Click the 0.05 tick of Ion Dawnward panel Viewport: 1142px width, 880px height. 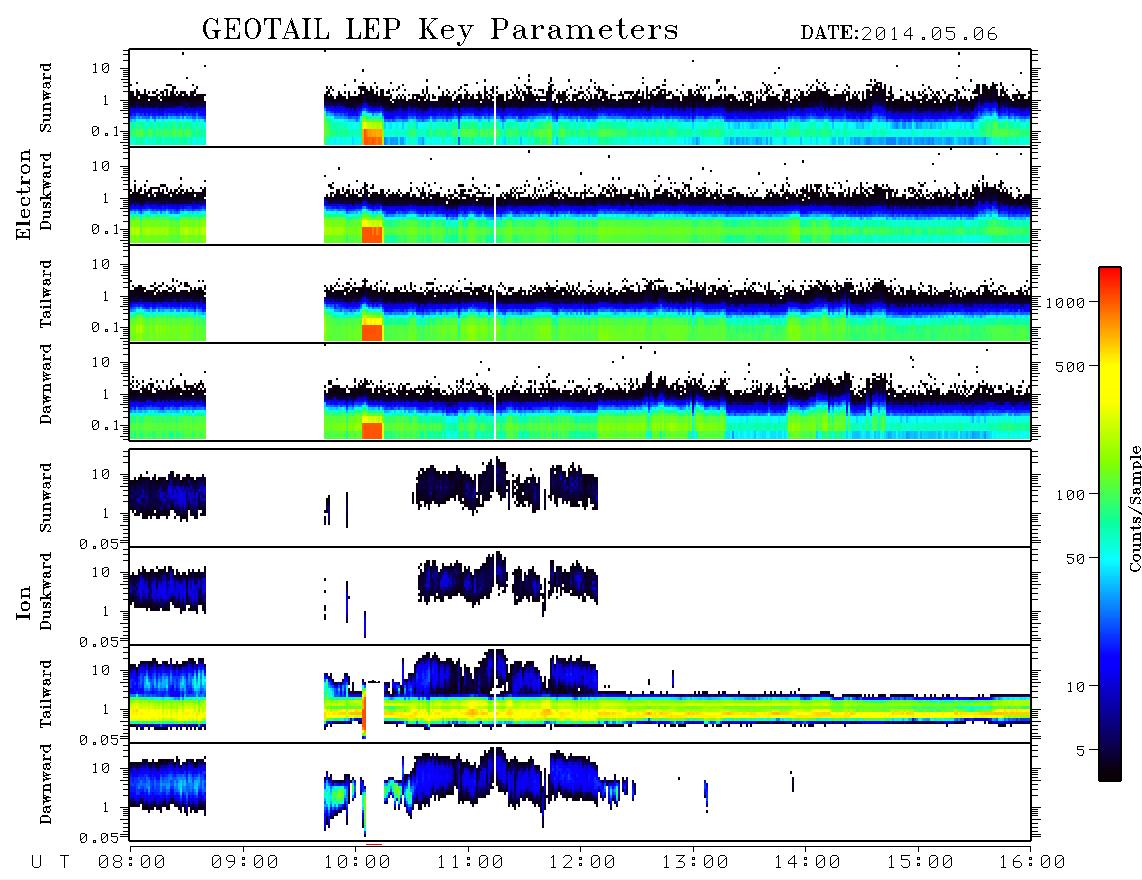coord(99,838)
